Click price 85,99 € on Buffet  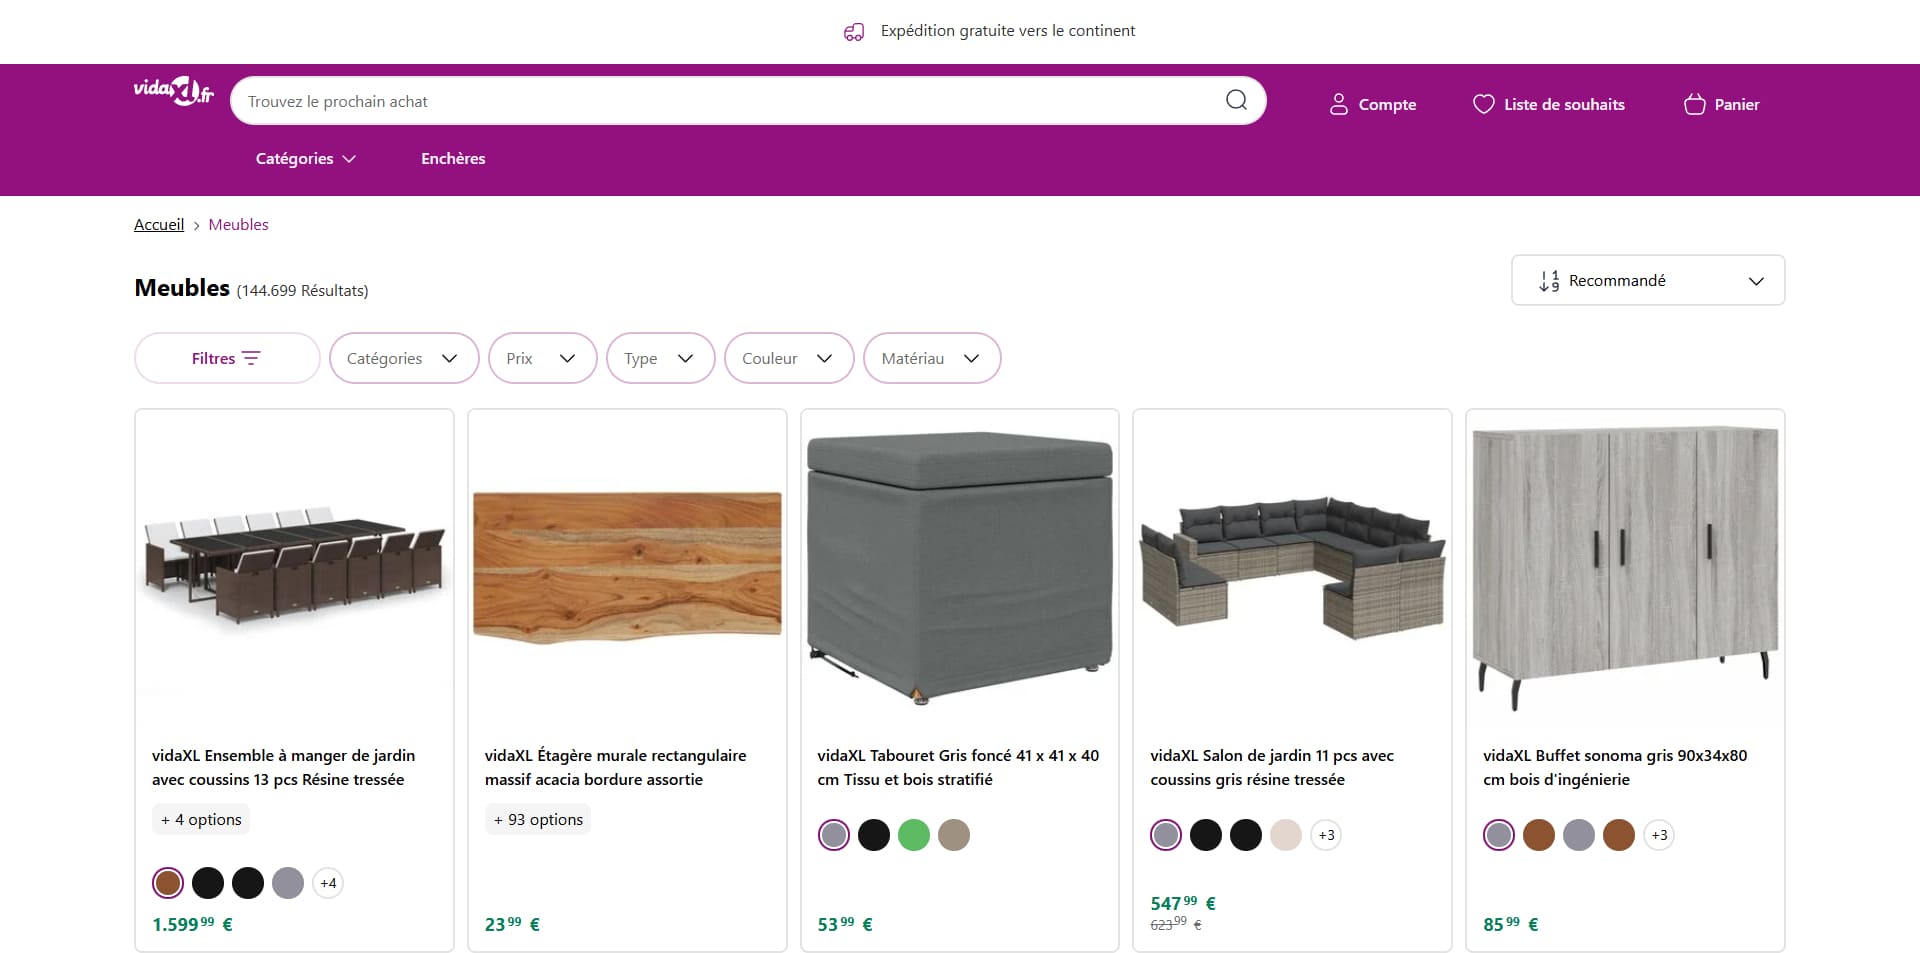(1511, 924)
